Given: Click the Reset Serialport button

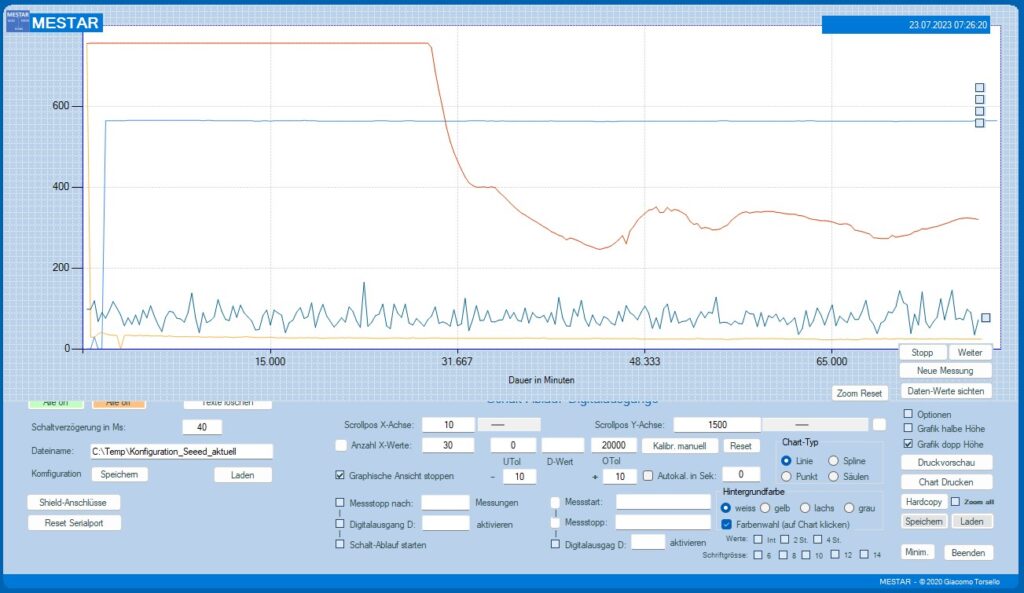Looking at the screenshot, I should 74,523.
